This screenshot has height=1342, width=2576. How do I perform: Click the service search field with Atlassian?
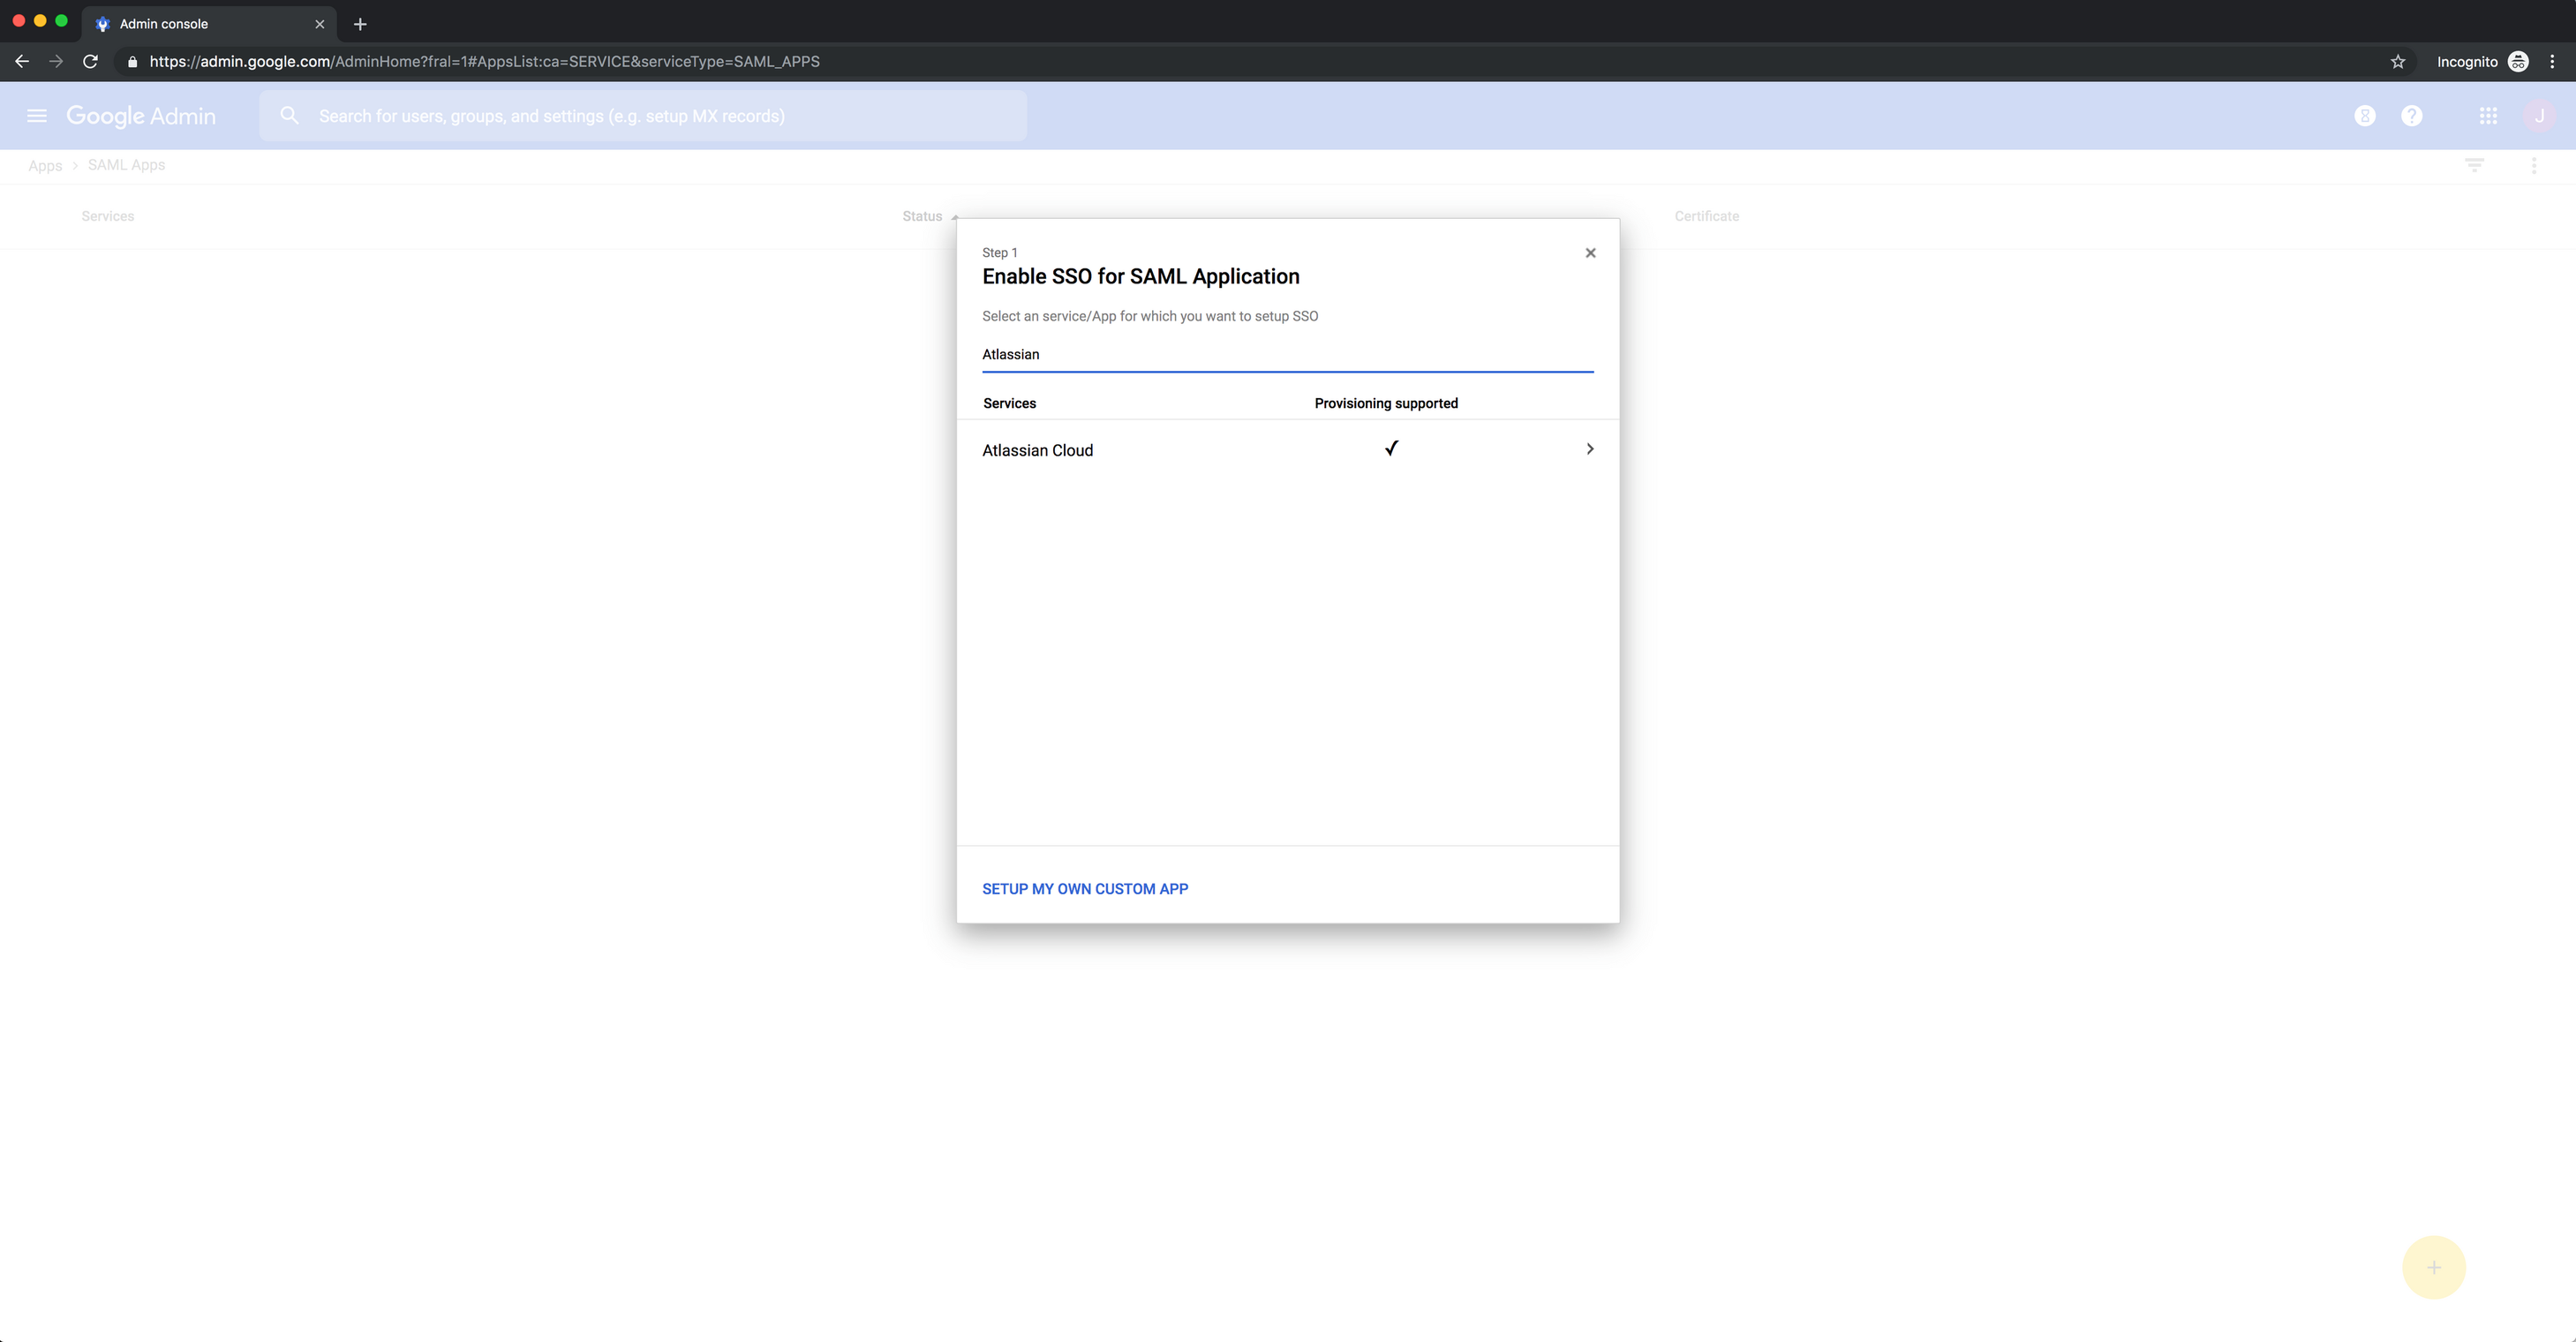[x=1286, y=355]
